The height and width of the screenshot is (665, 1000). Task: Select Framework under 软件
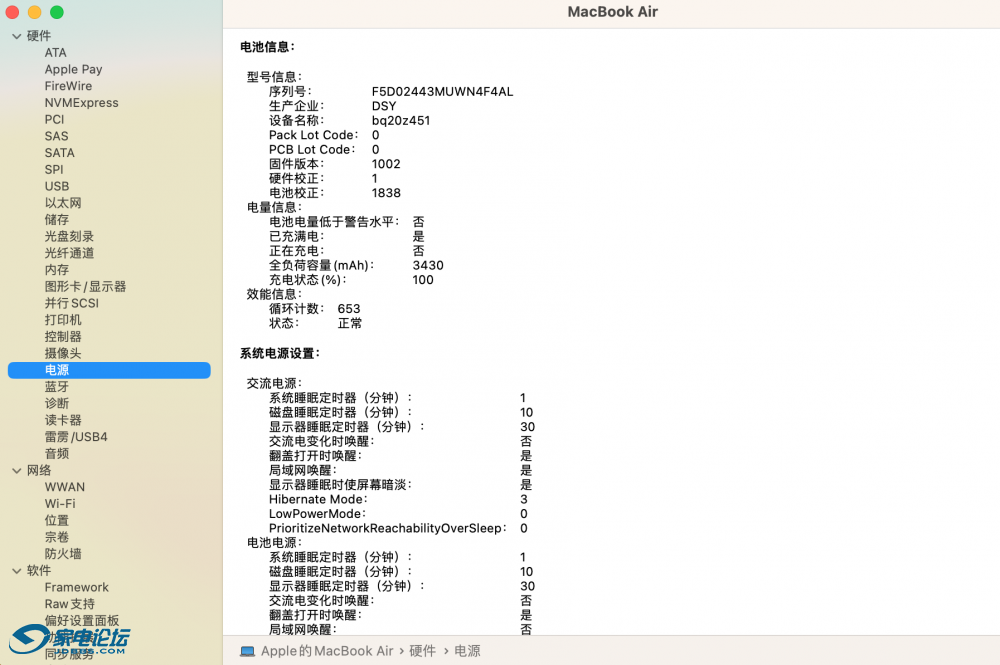coord(77,587)
